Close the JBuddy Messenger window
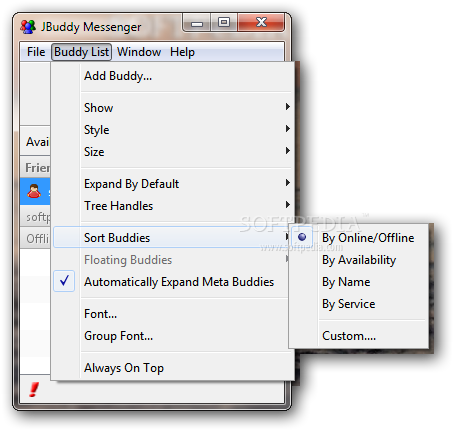454x431 pixels. [x=261, y=23]
